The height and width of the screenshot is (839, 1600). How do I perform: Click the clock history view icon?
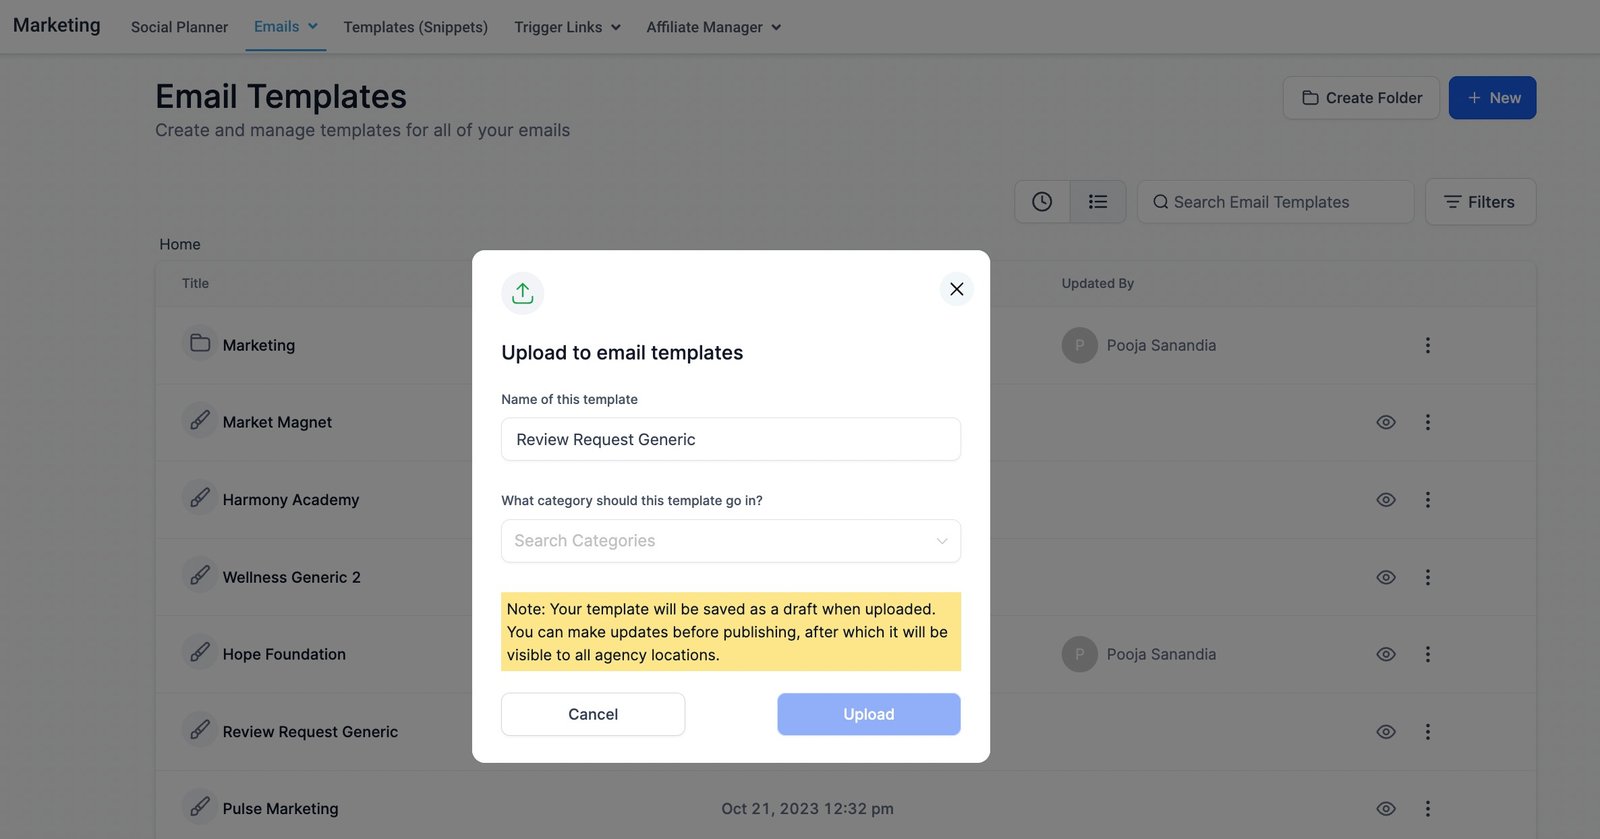pyautogui.click(x=1042, y=202)
